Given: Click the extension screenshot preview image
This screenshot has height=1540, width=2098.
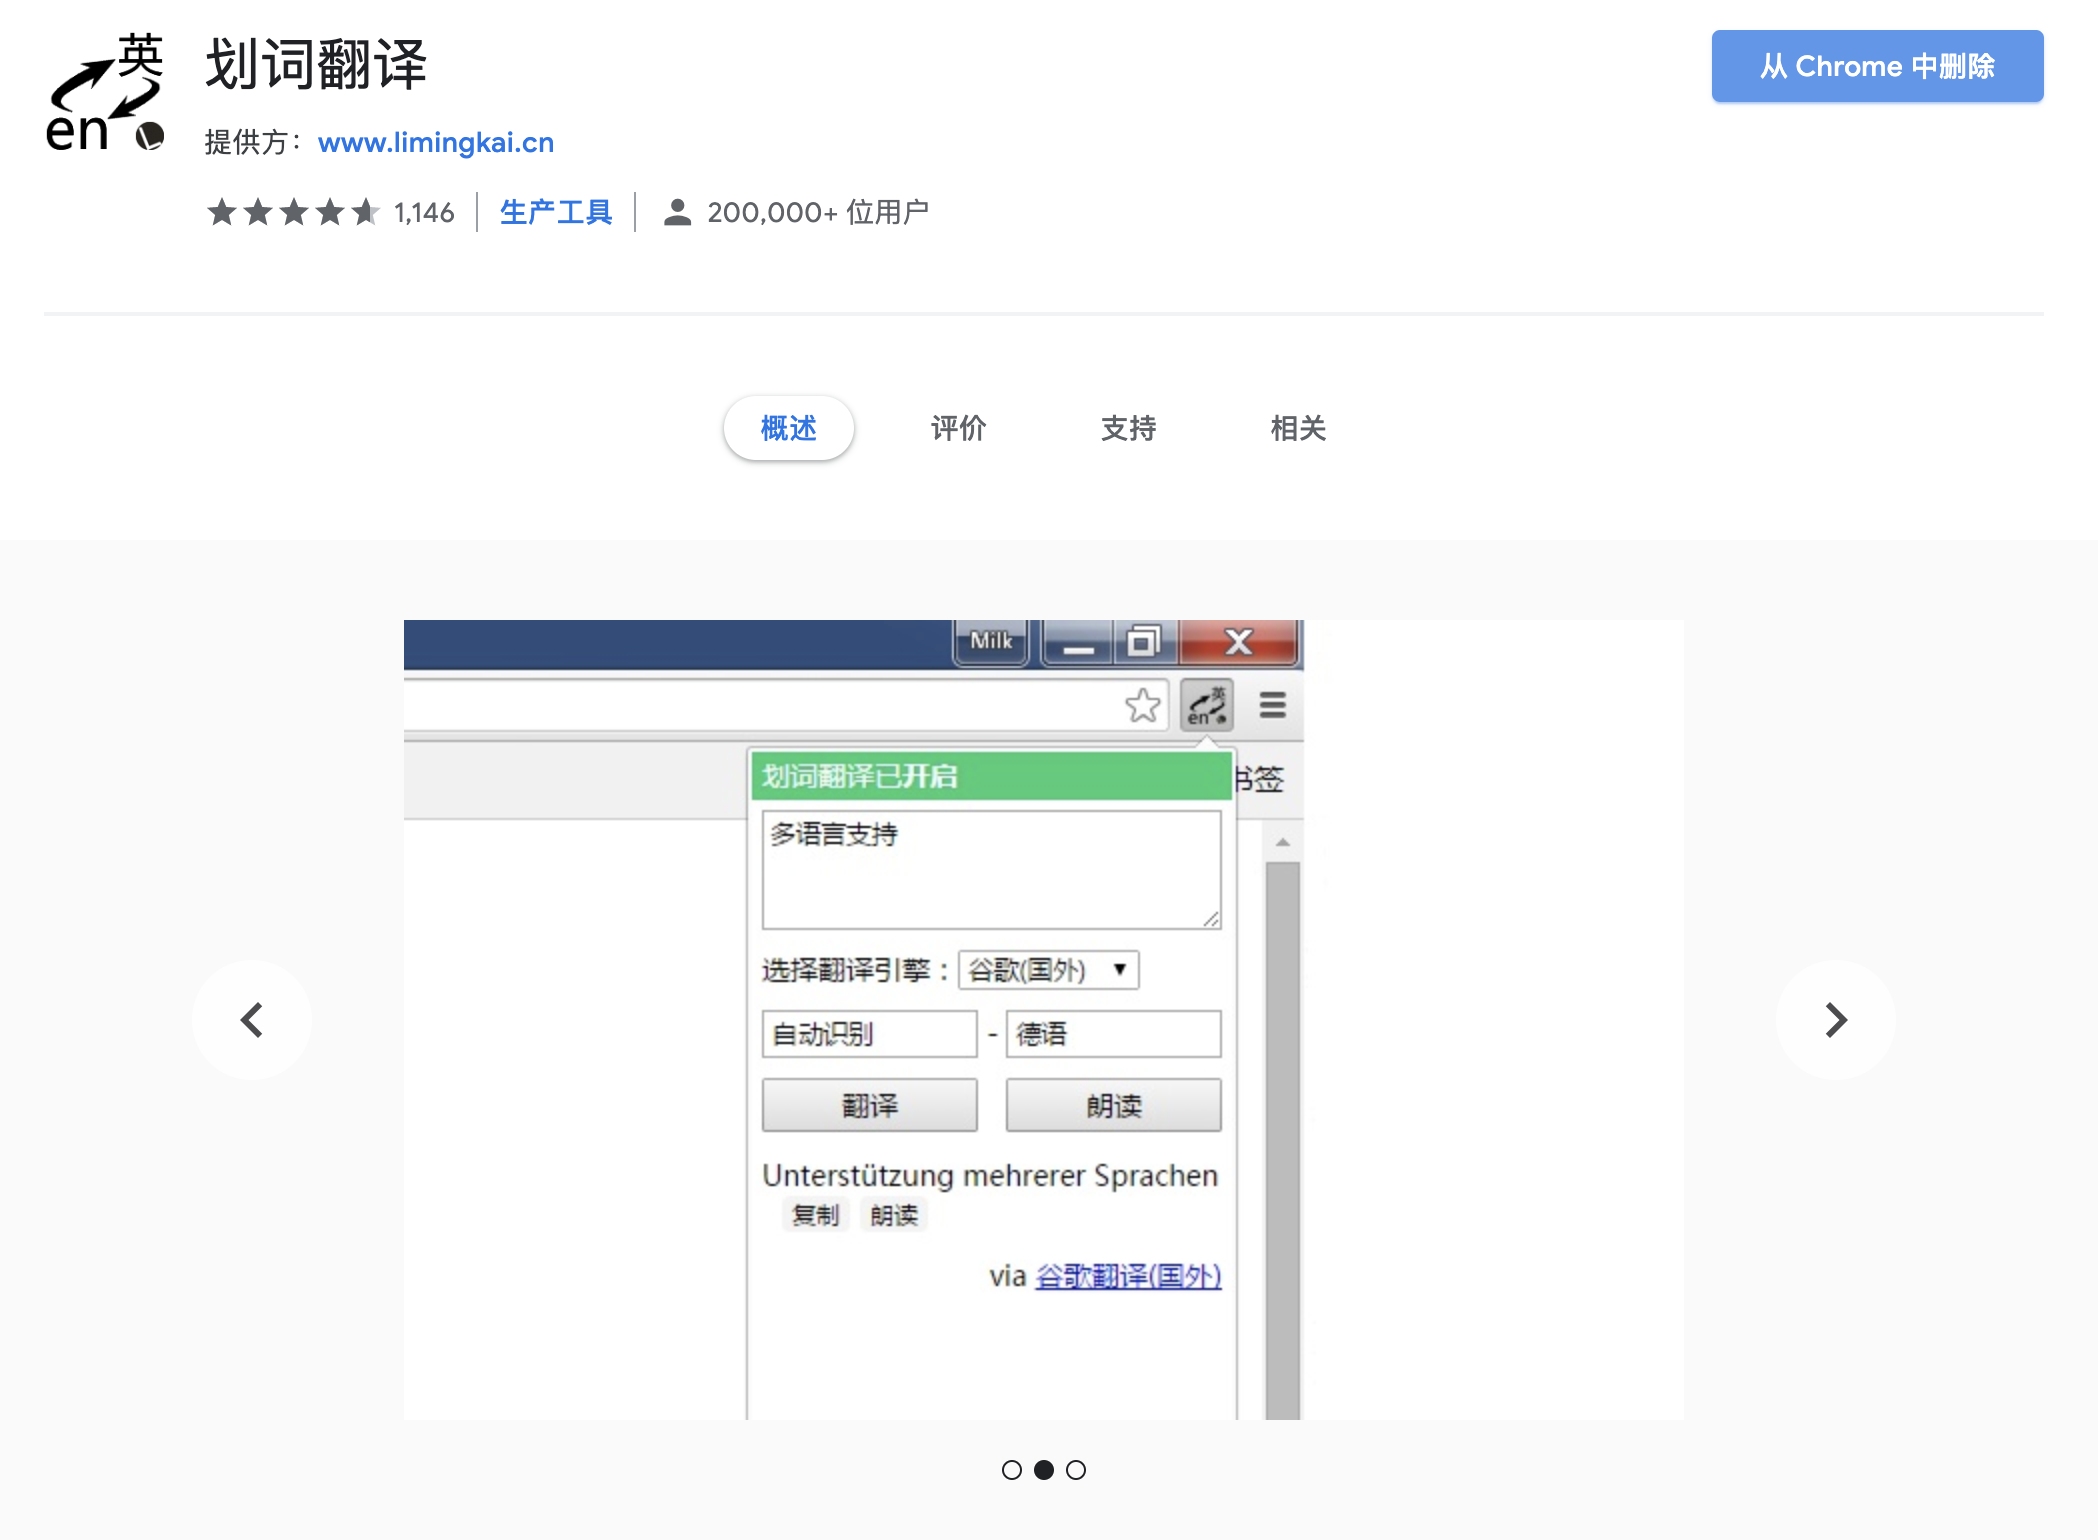Looking at the screenshot, I should (1044, 1020).
